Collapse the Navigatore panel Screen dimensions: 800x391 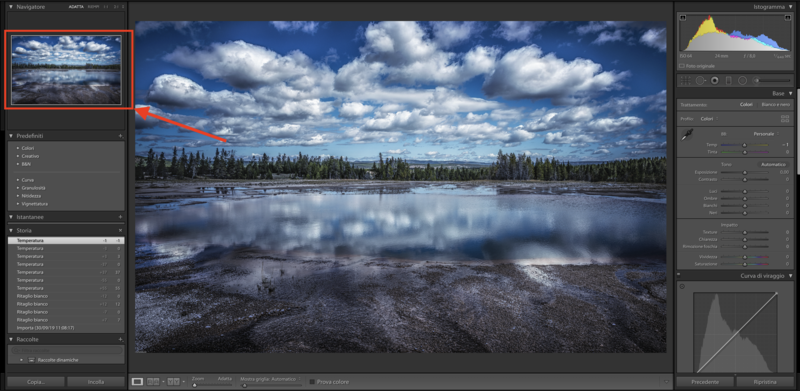point(11,7)
